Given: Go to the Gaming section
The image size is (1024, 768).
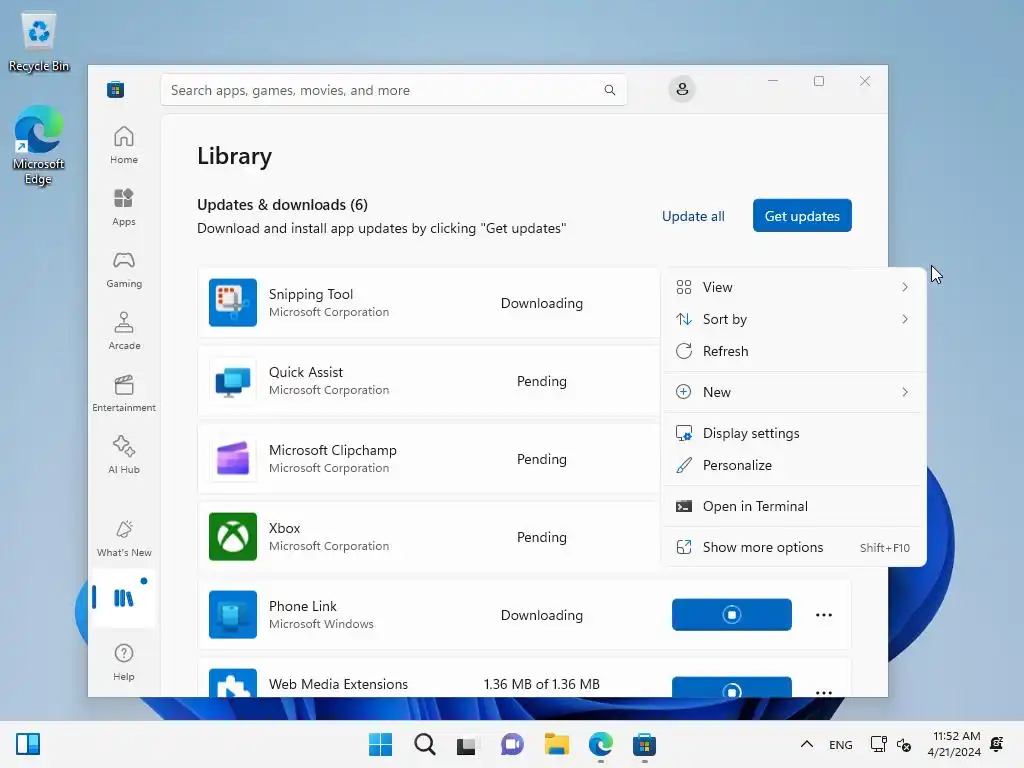Looking at the screenshot, I should 123,269.
